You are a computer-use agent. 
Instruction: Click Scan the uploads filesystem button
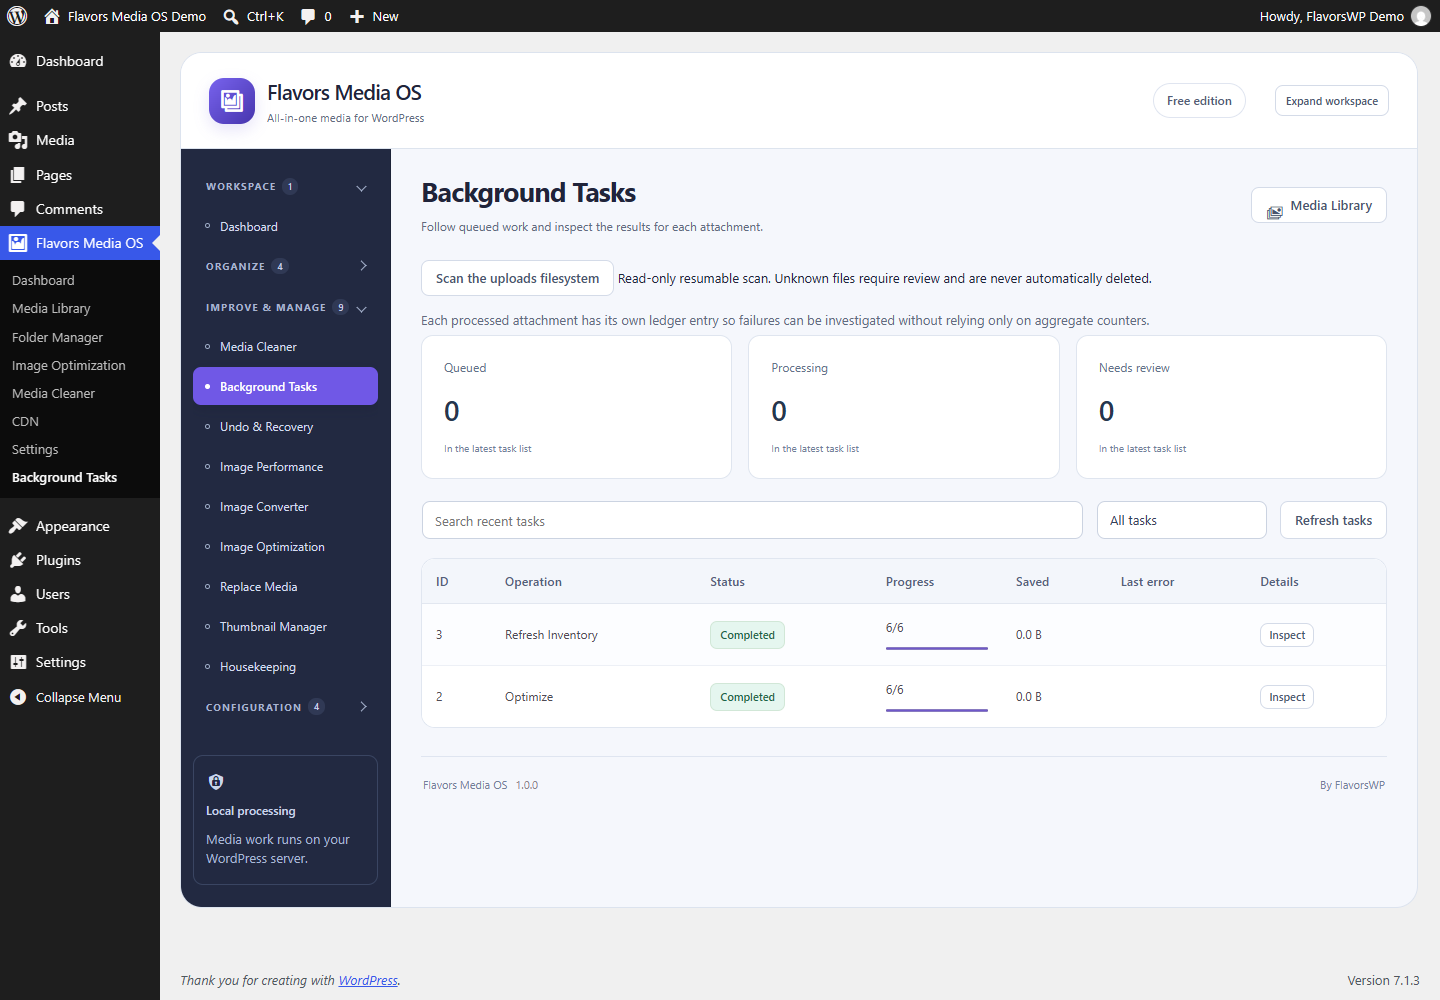pos(517,278)
